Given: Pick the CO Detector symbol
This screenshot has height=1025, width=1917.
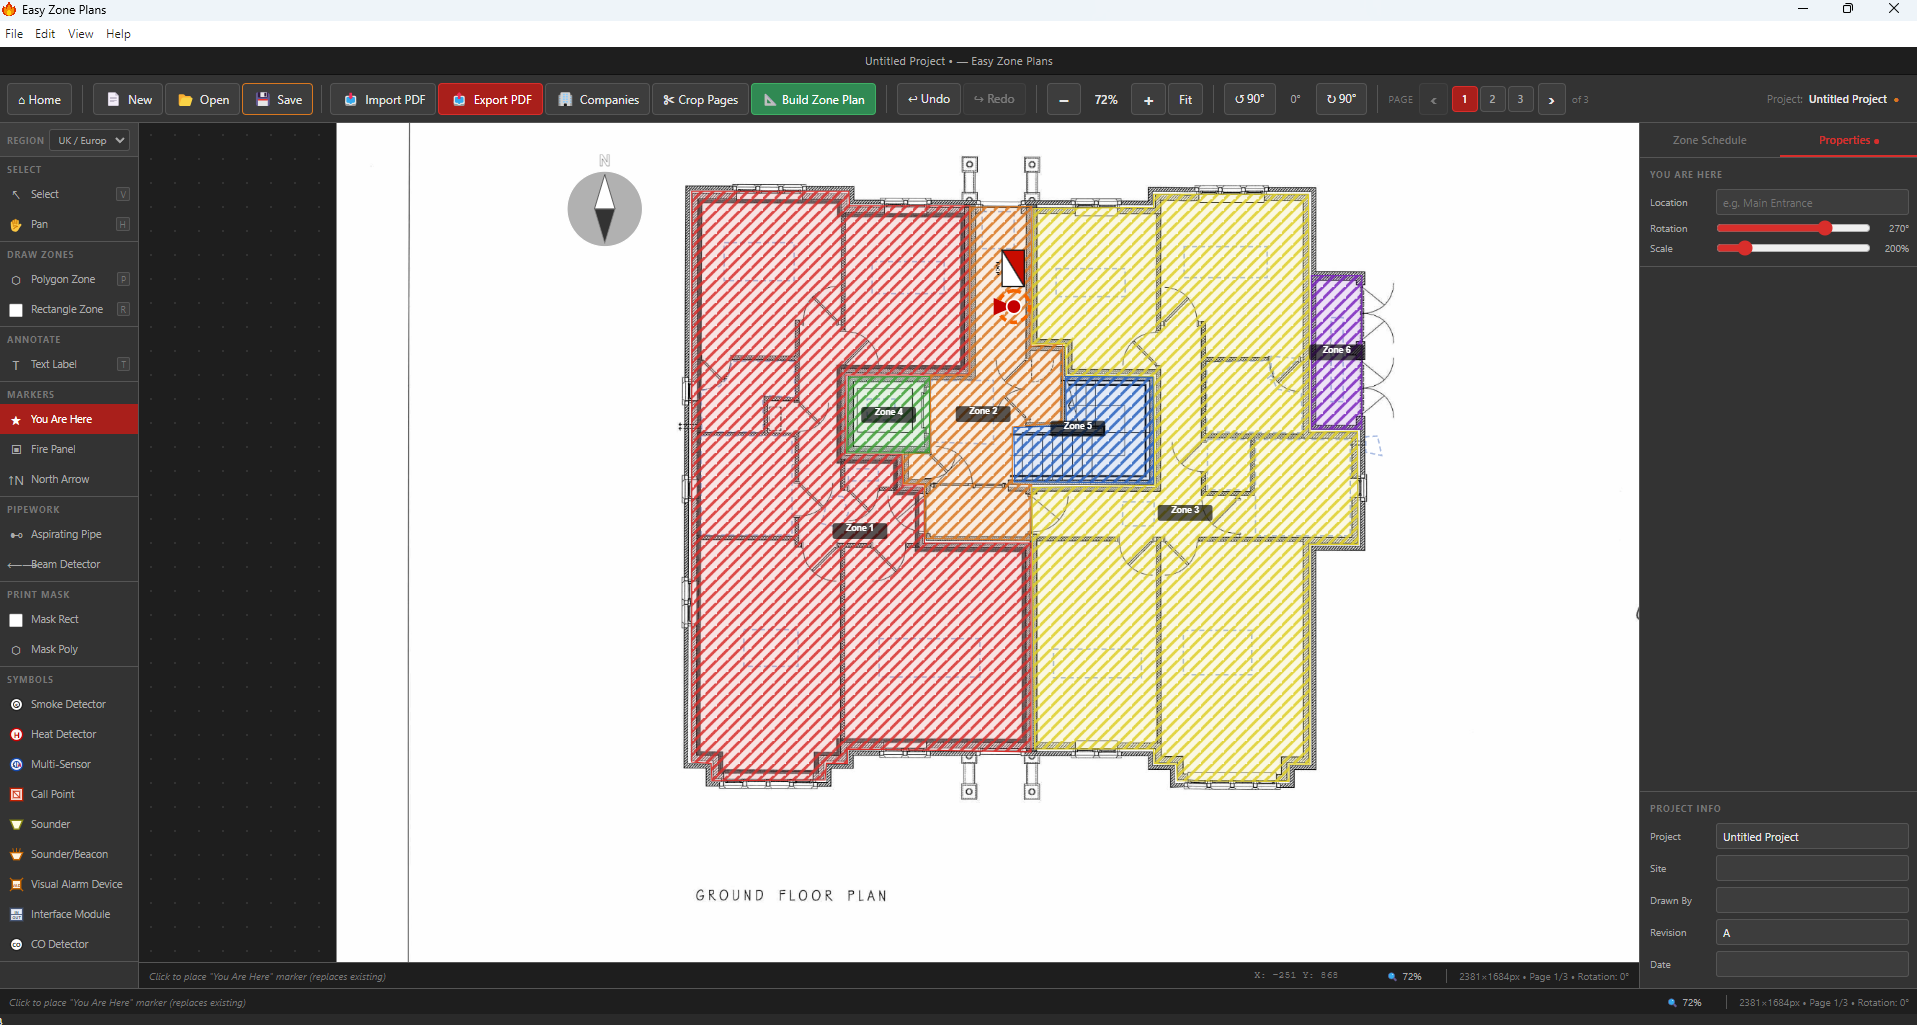Looking at the screenshot, I should pos(69,944).
